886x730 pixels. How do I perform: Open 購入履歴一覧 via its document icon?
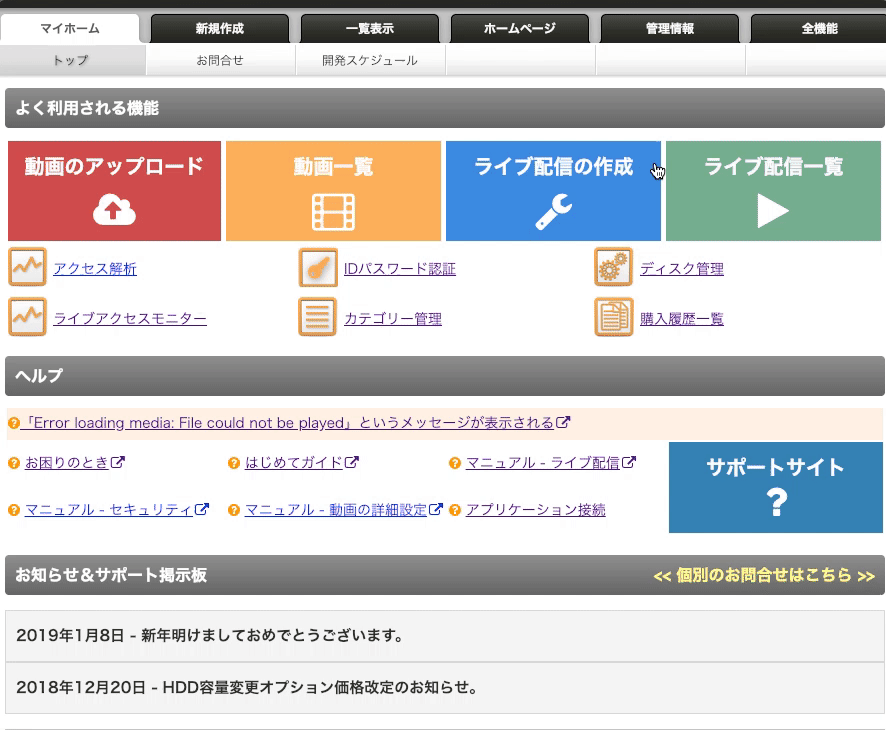pos(613,317)
